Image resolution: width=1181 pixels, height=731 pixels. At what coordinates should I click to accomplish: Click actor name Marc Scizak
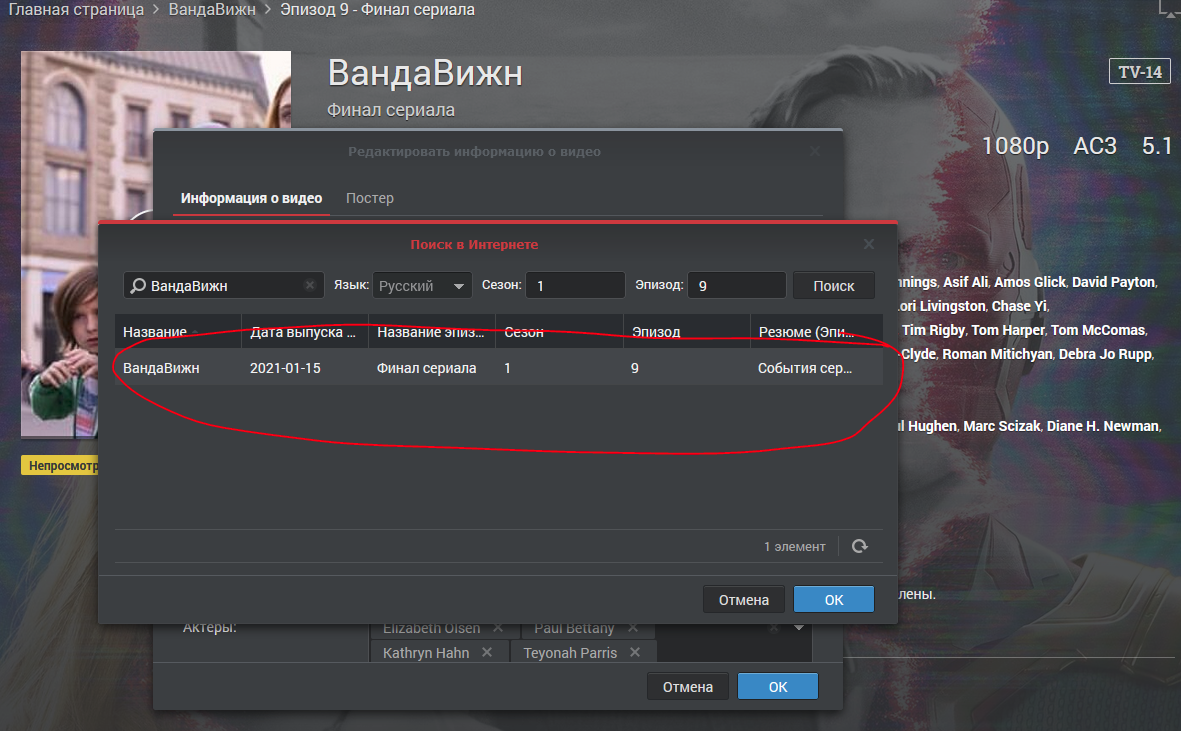pyautogui.click(x=1002, y=425)
